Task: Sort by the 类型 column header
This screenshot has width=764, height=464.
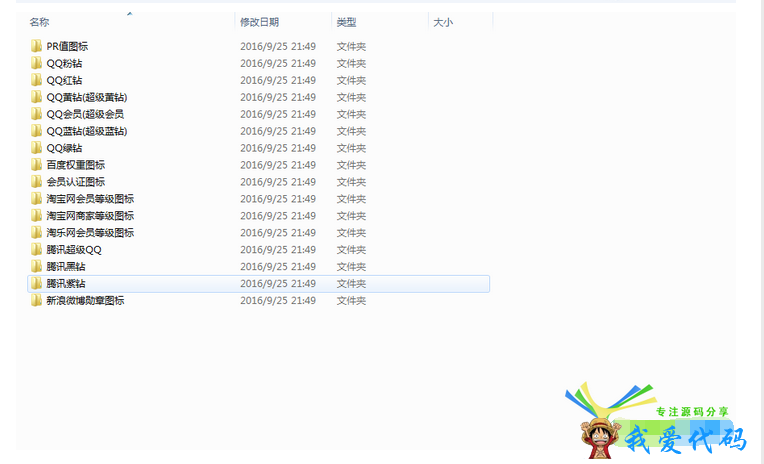Action: pos(346,22)
